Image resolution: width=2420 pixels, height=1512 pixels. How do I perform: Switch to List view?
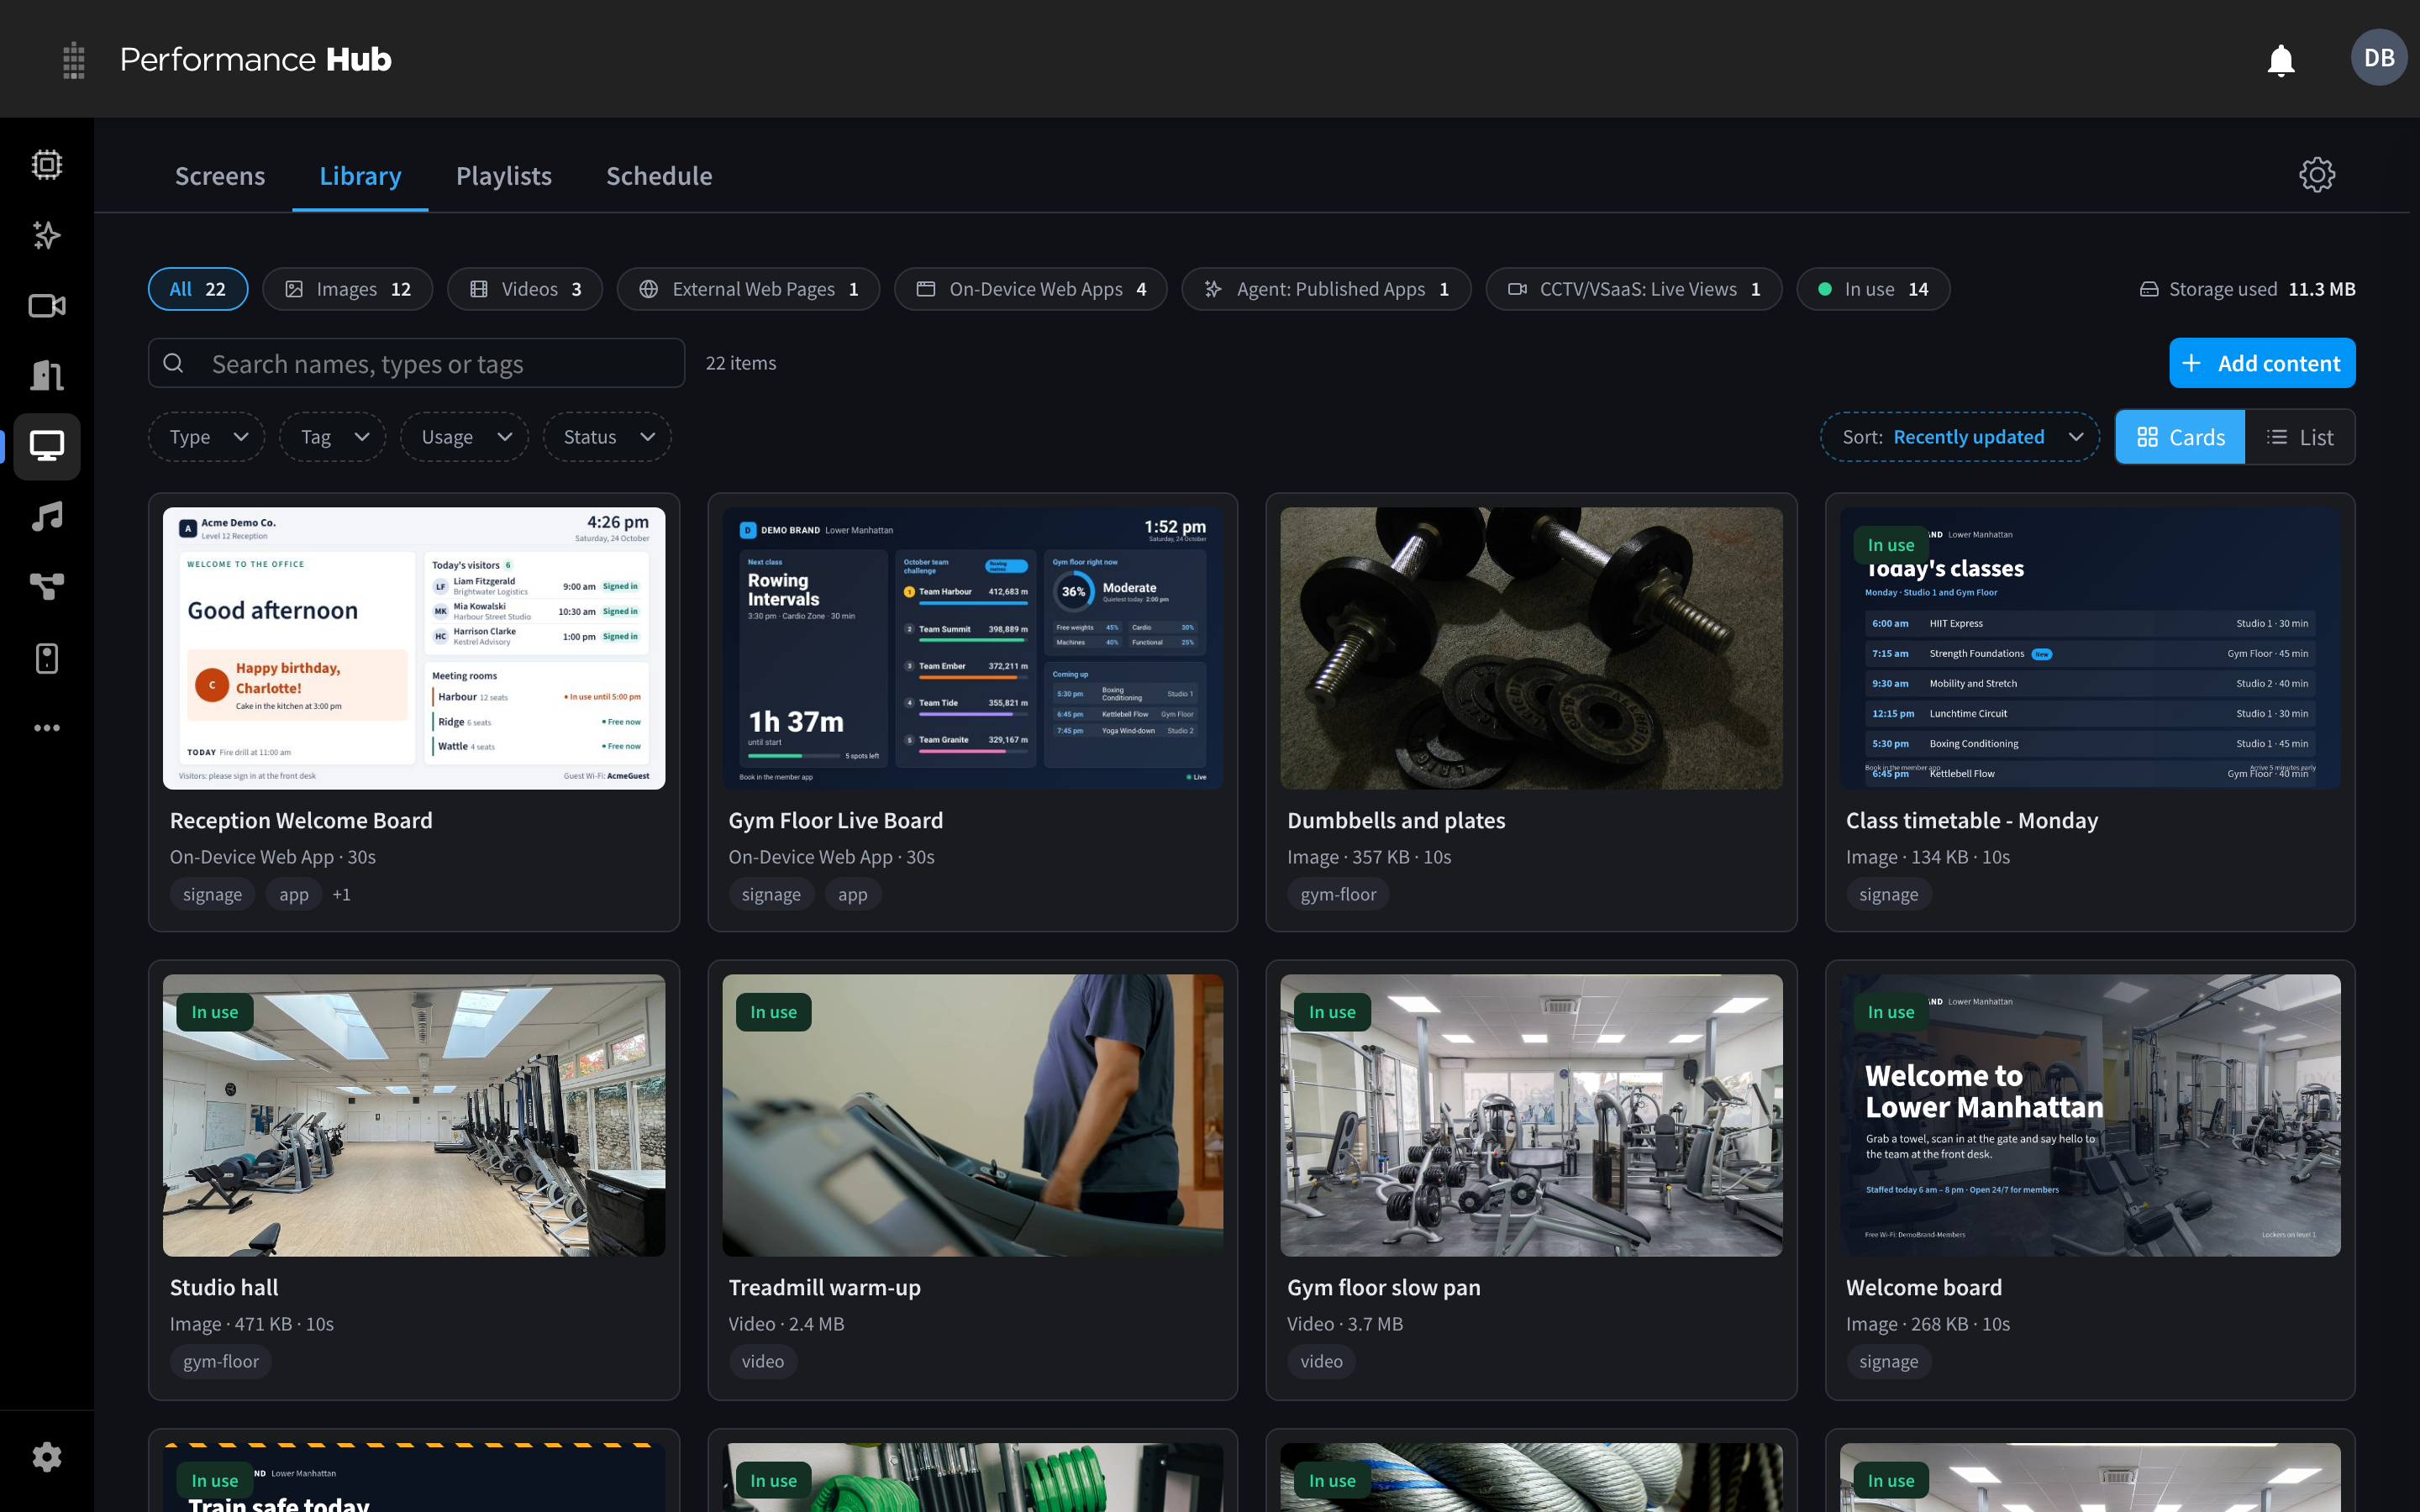[2300, 437]
